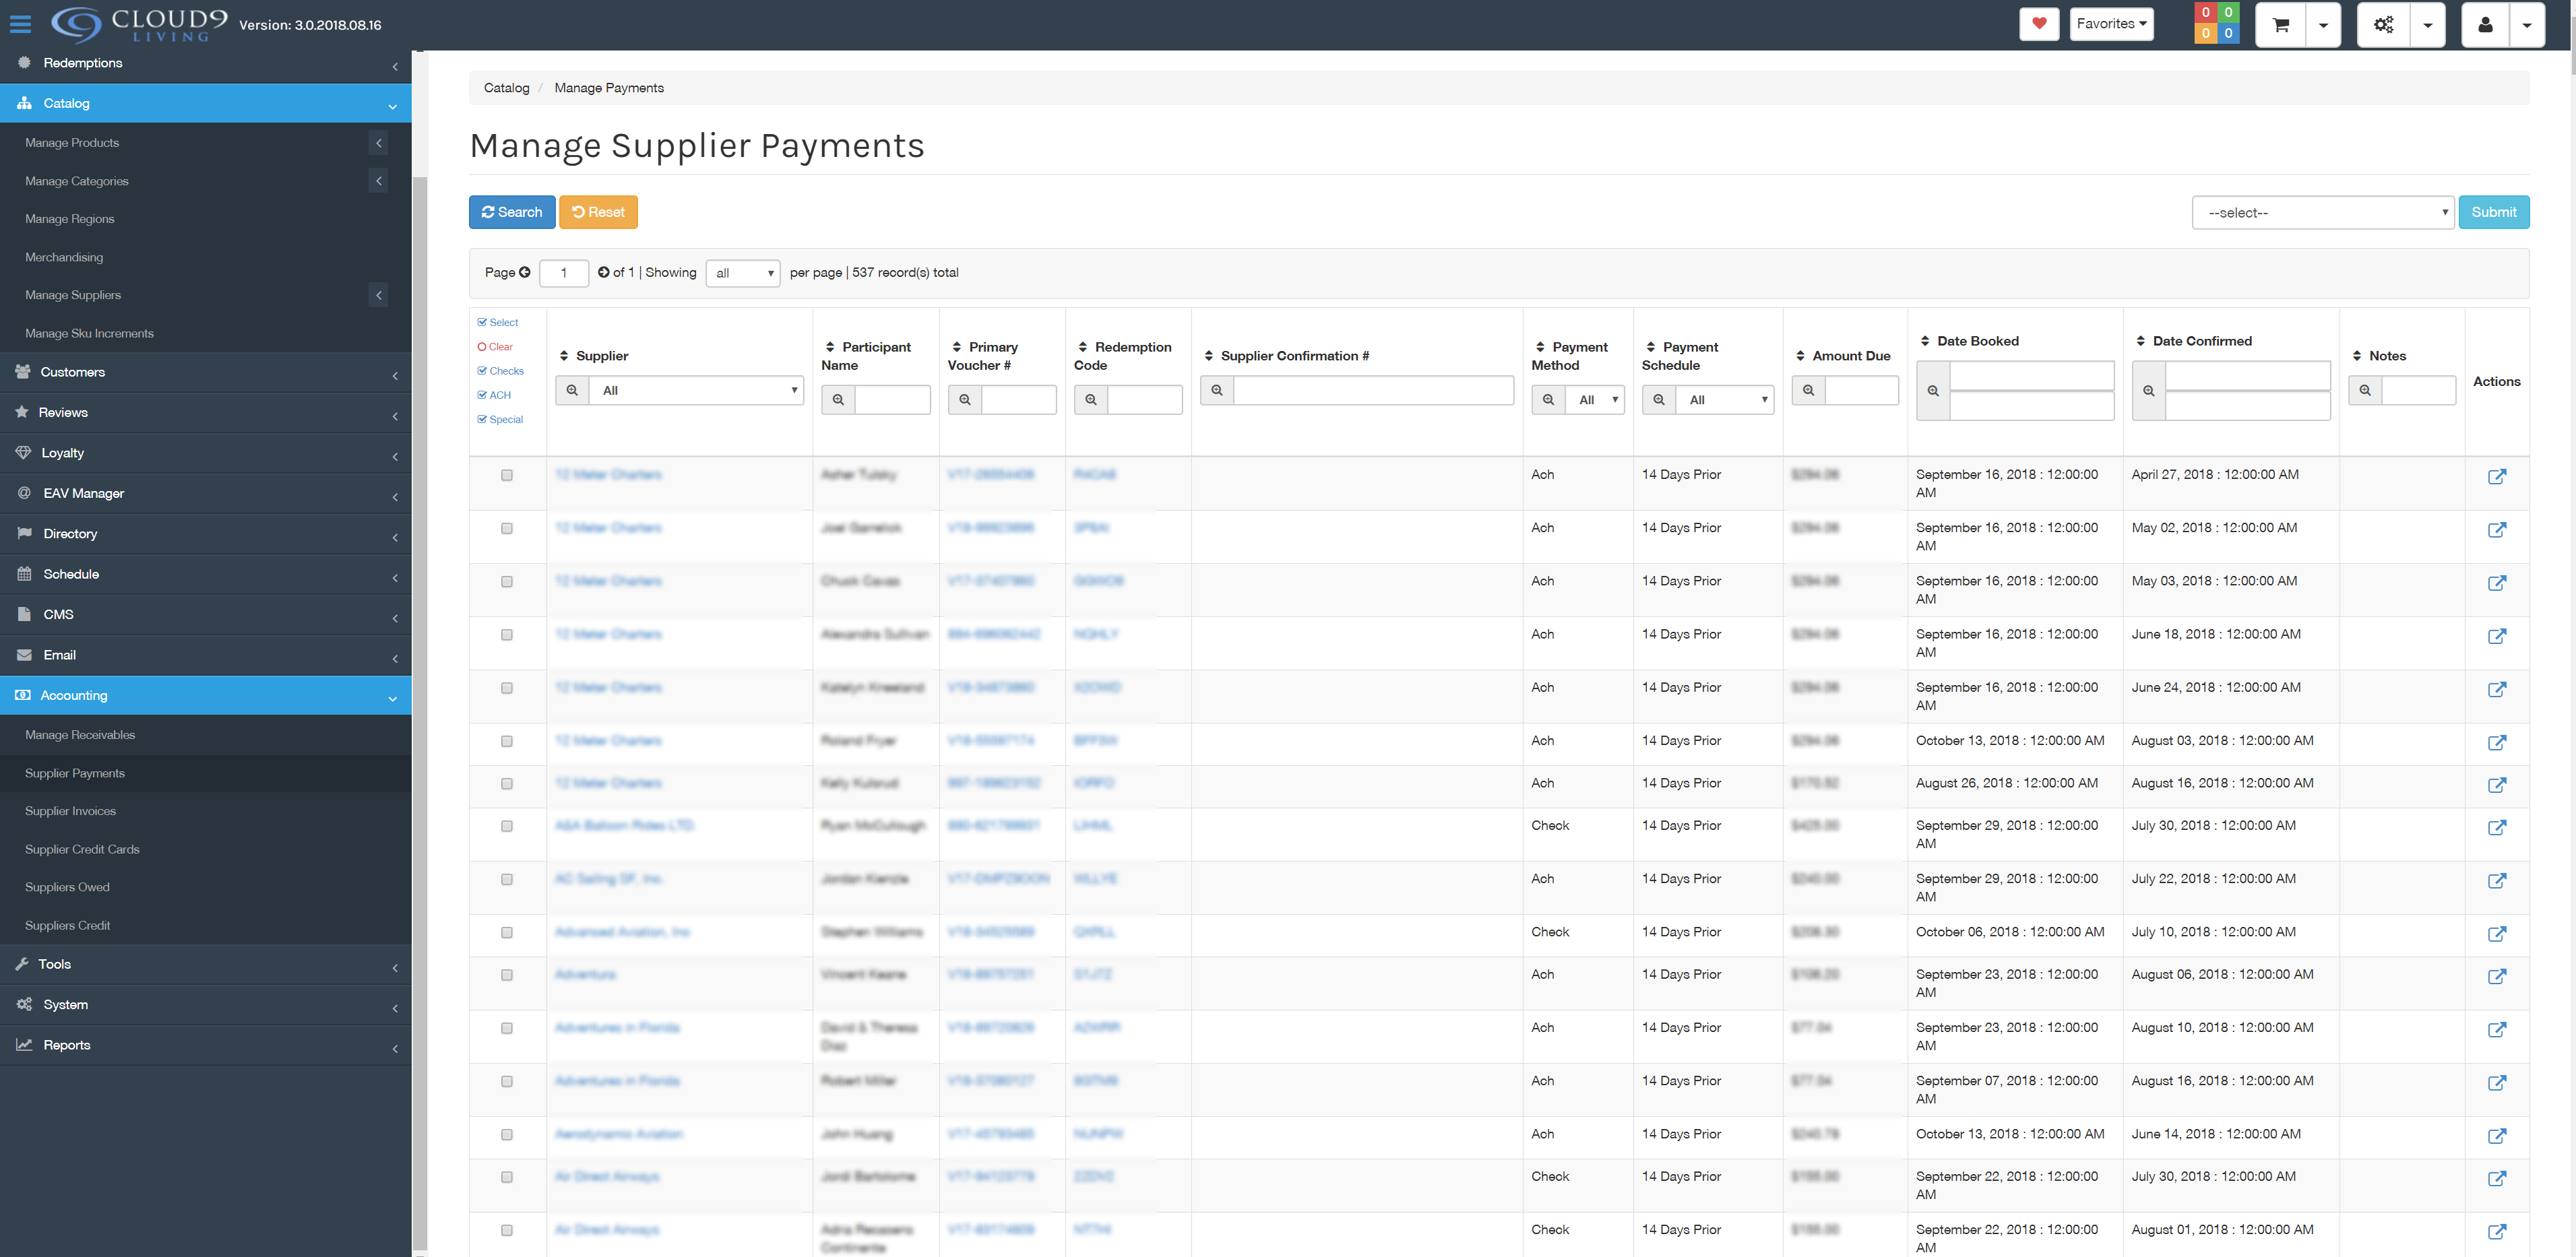The height and width of the screenshot is (1257, 2576).
Task: Click sort icon on Supplier column
Action: (x=564, y=356)
